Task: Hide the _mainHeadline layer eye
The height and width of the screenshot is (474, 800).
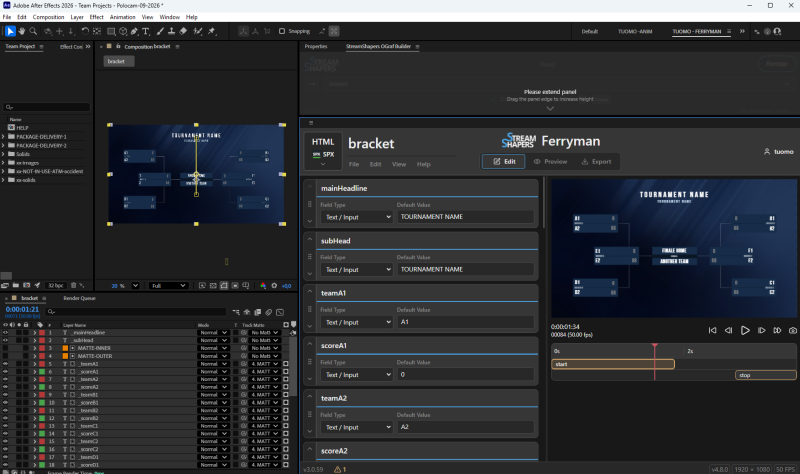Action: [x=5, y=333]
